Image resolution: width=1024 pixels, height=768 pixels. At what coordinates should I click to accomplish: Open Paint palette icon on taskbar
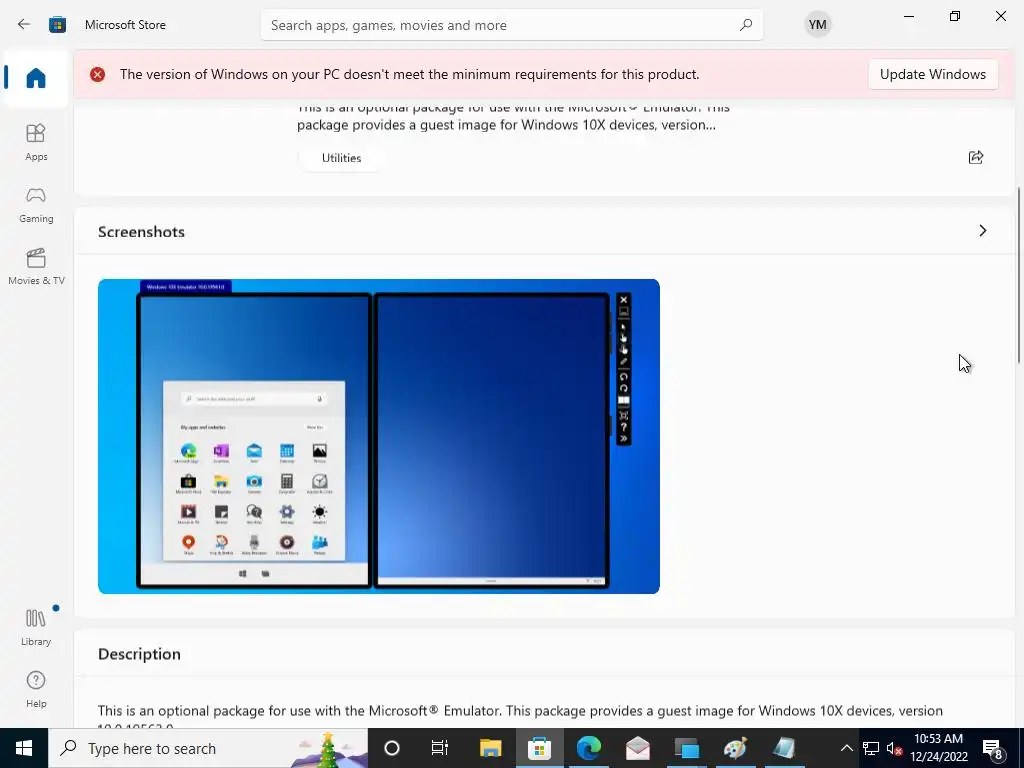coord(735,748)
